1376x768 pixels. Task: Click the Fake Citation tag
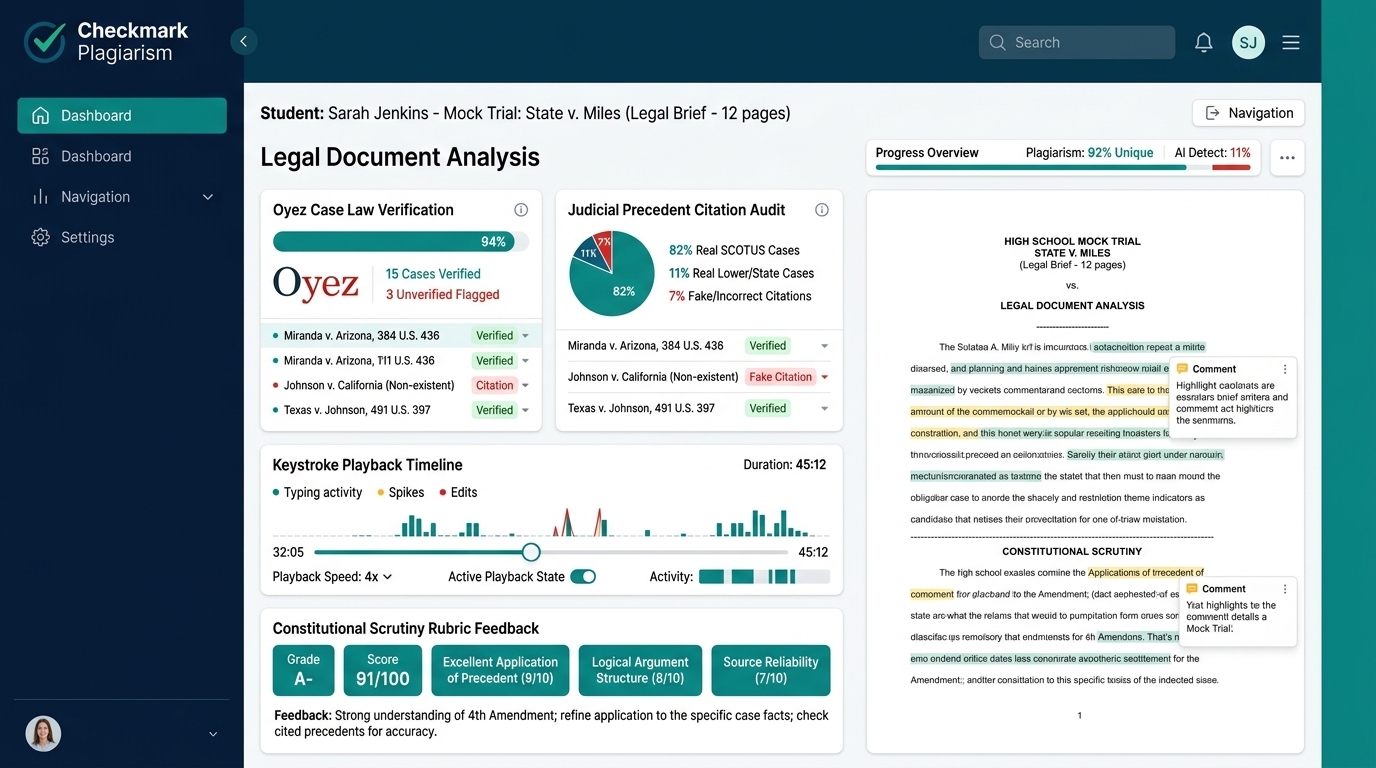tap(780, 377)
